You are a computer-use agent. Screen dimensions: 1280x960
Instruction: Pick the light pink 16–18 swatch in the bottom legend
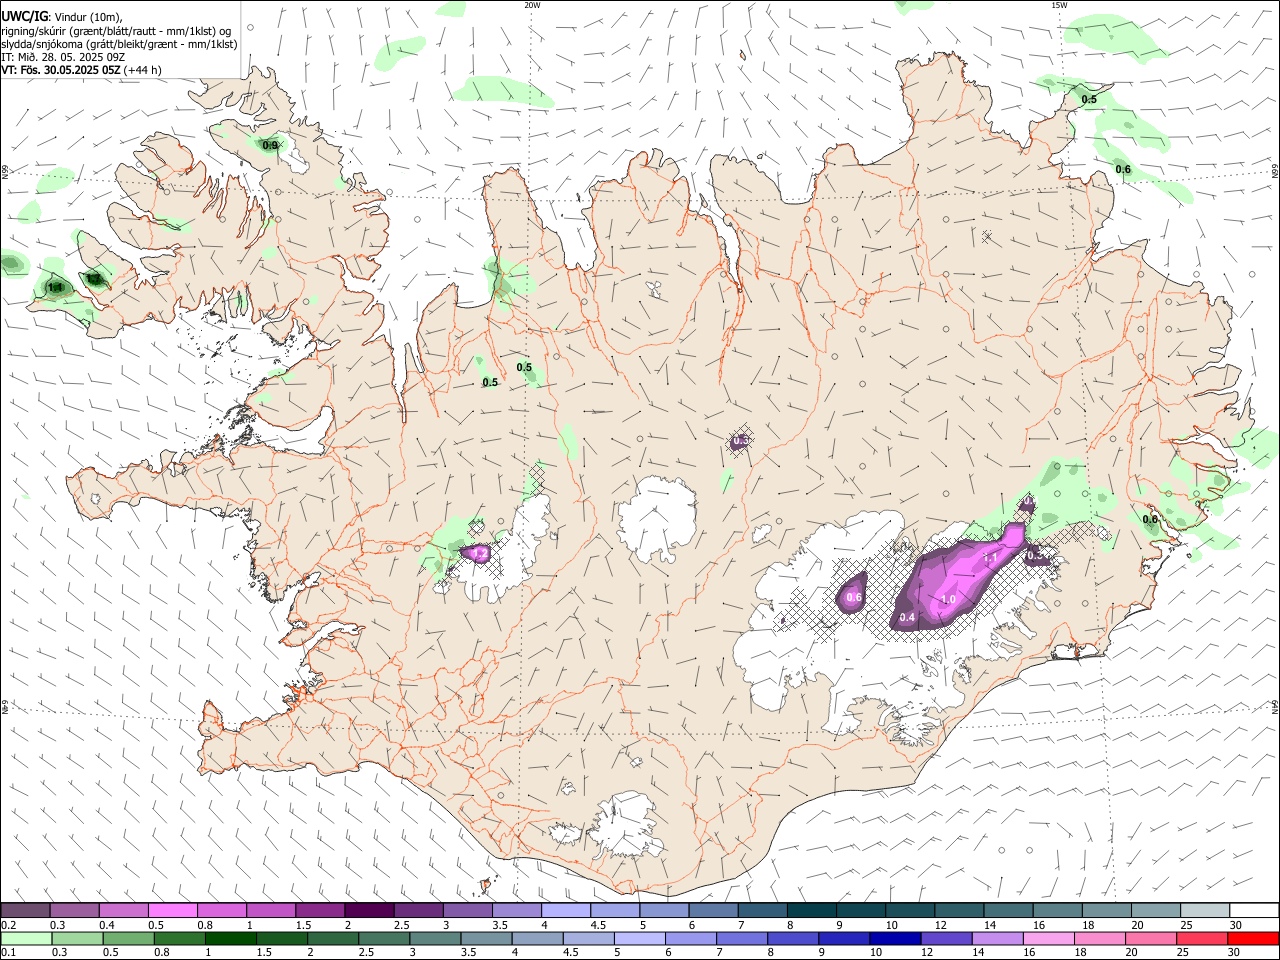[1049, 938]
